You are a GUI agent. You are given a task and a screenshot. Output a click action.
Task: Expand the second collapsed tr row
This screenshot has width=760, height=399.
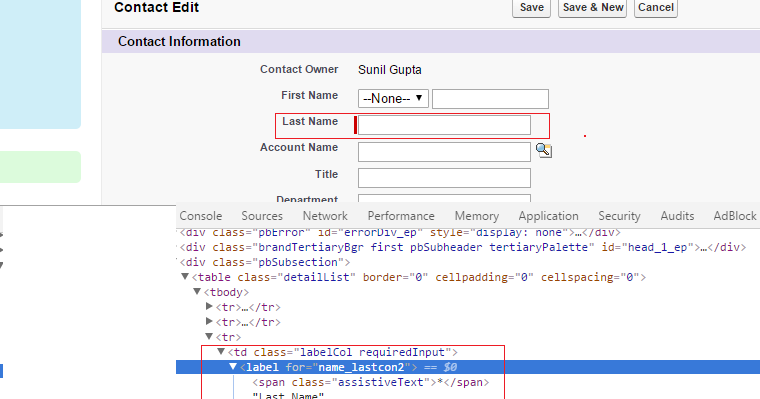(209, 321)
